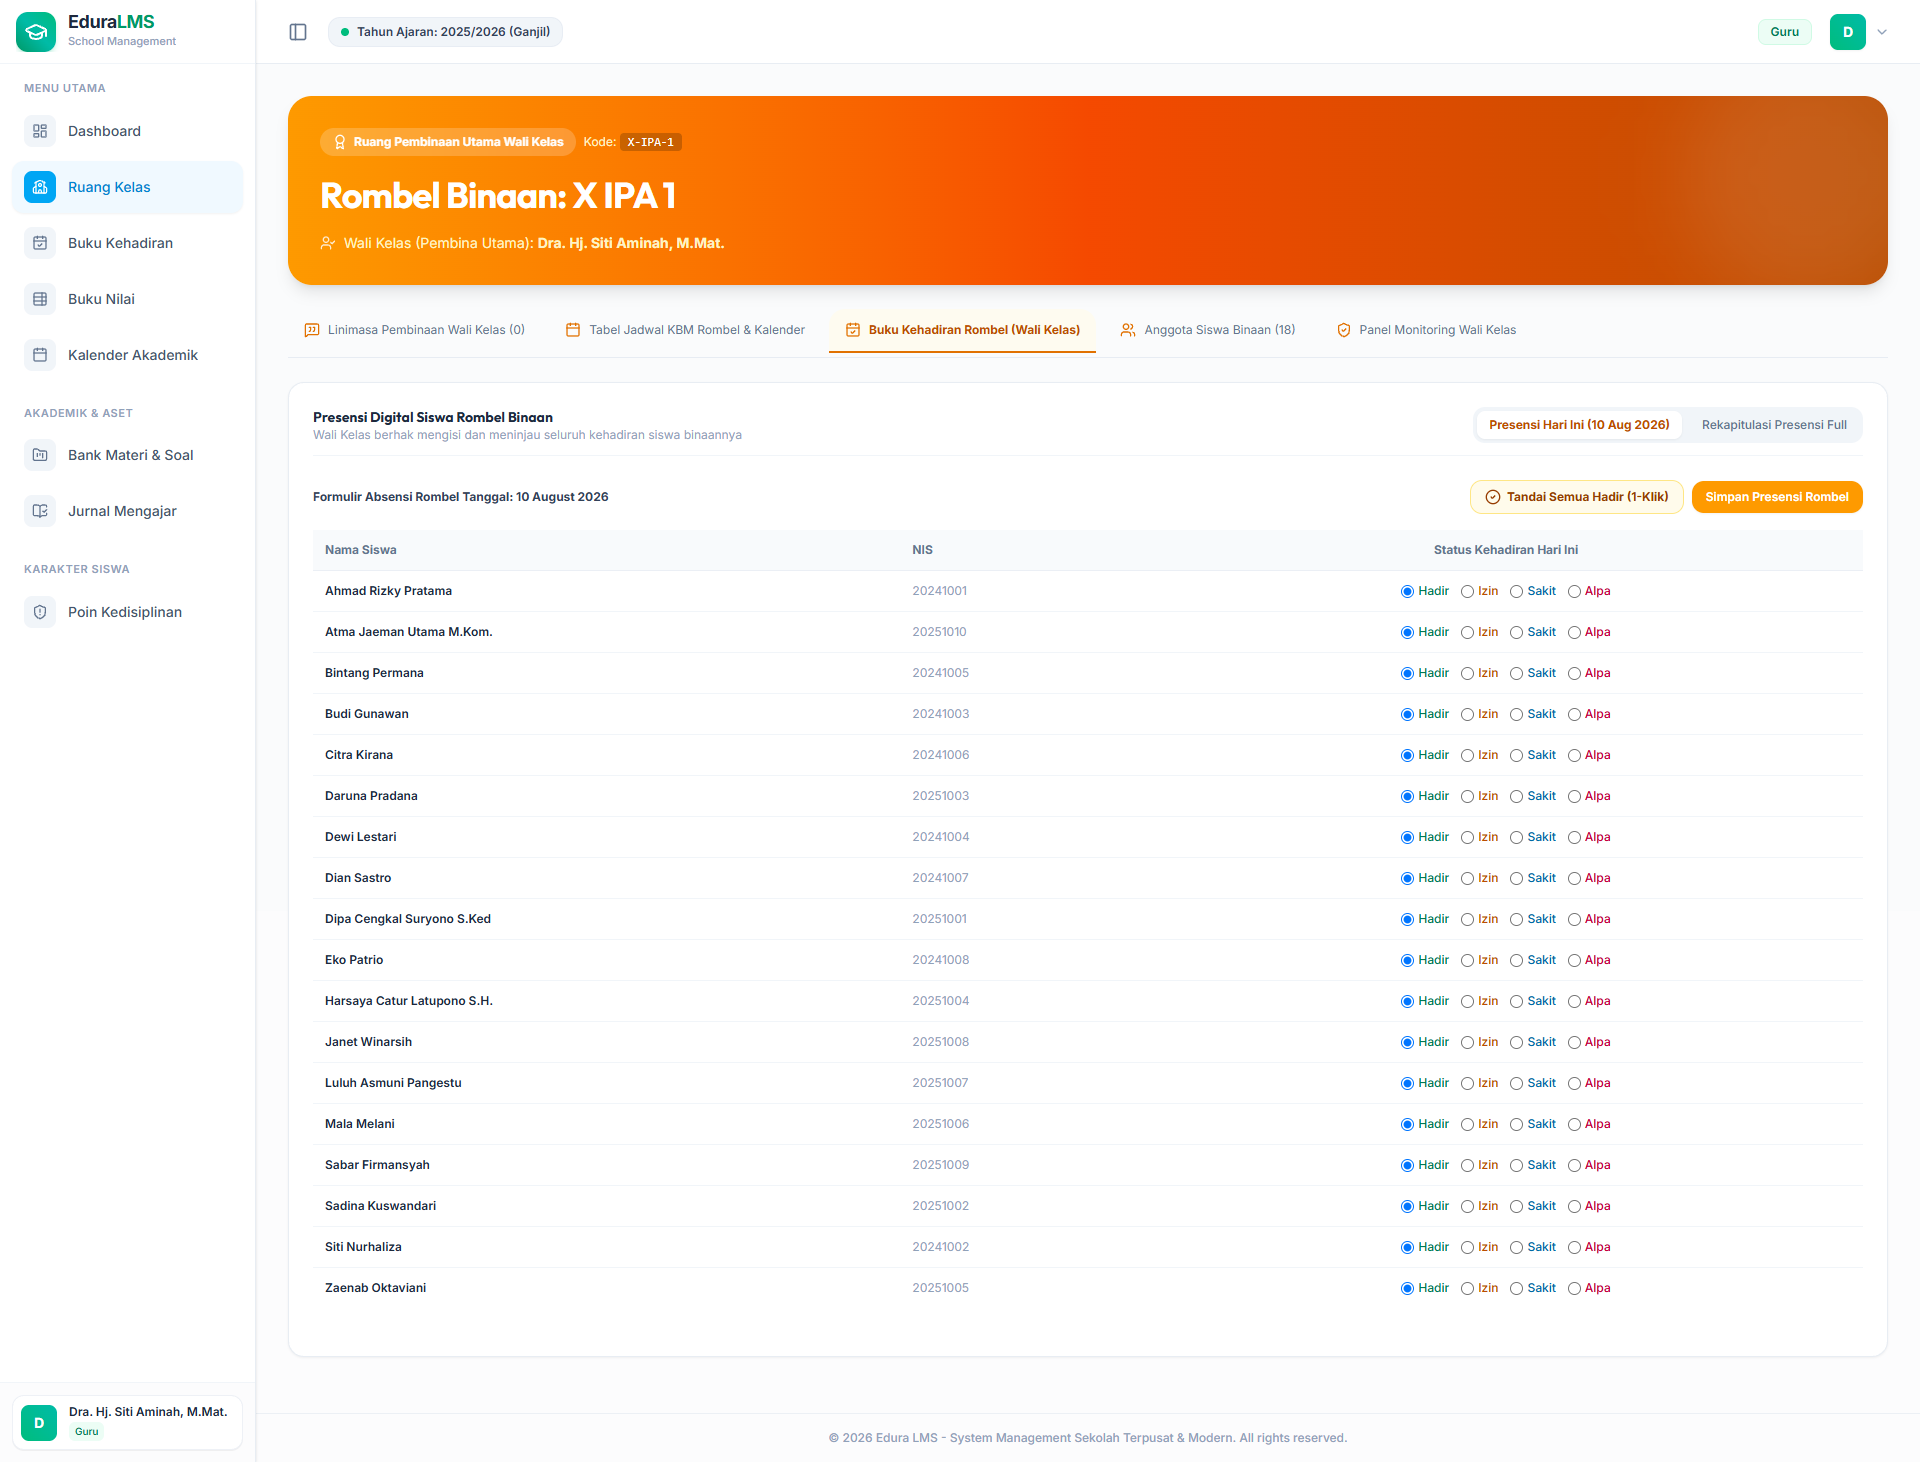Select Hadir for Dian Sastro

click(1408, 879)
